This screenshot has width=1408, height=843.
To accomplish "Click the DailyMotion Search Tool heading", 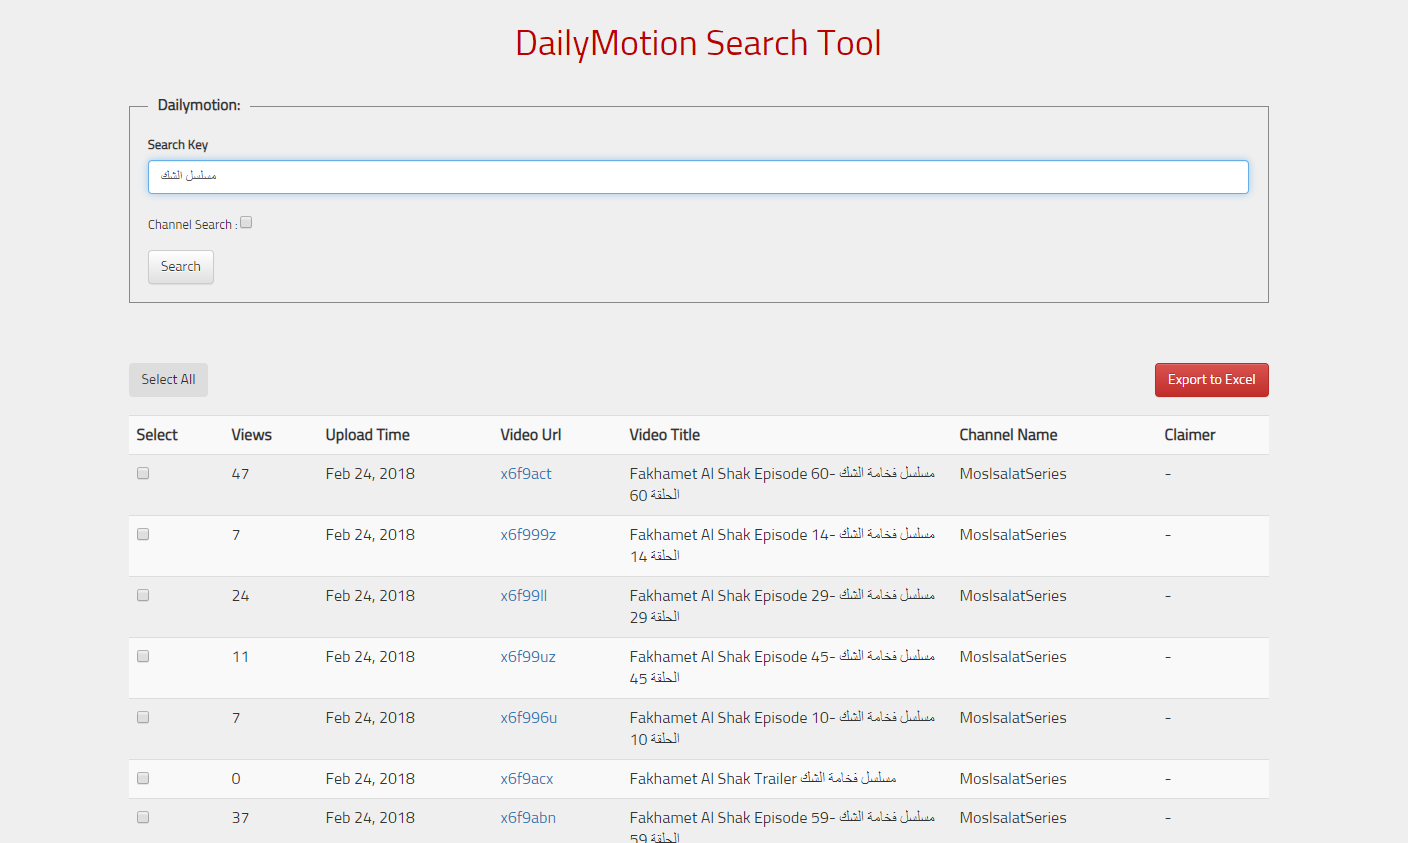I will [698, 43].
